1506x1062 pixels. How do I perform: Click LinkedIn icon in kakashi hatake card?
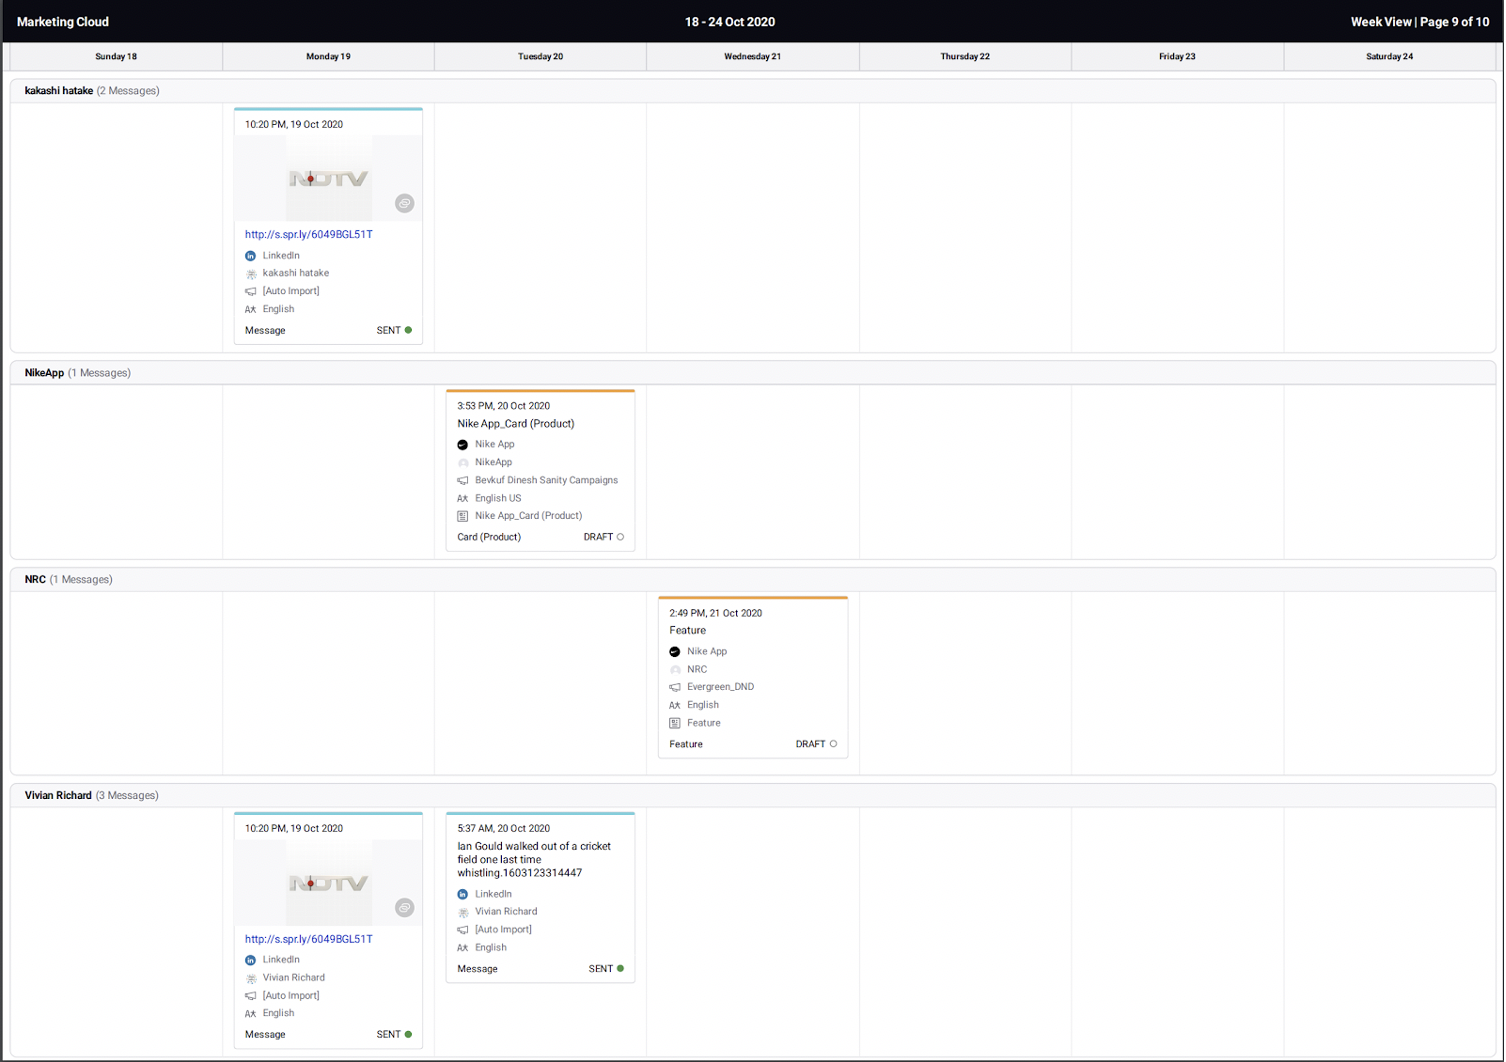coord(251,256)
